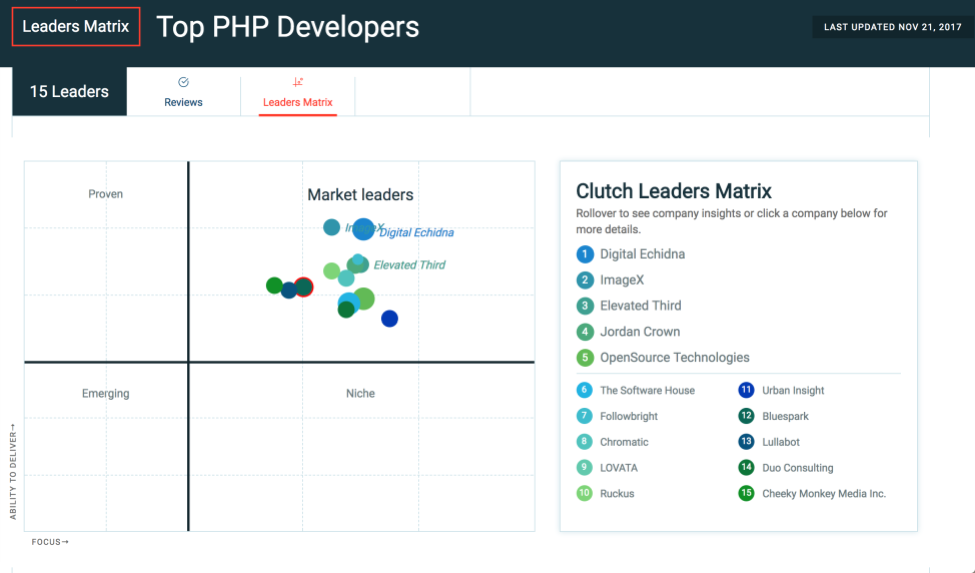Click the number 3 badge for Elevated Third
The image size is (975, 573).
[x=585, y=306]
